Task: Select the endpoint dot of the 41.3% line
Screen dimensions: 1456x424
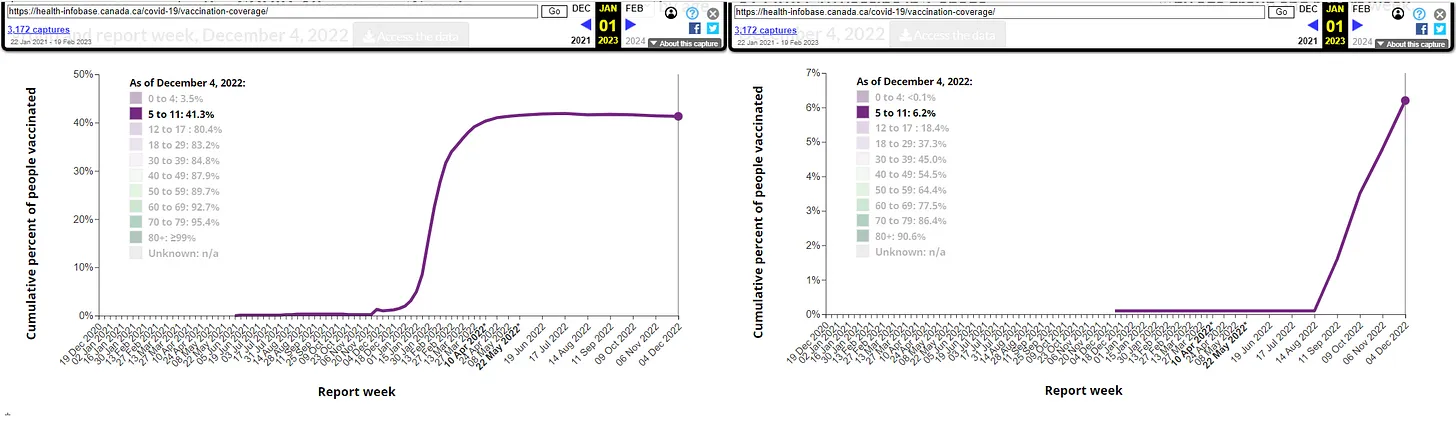Action: tap(678, 117)
